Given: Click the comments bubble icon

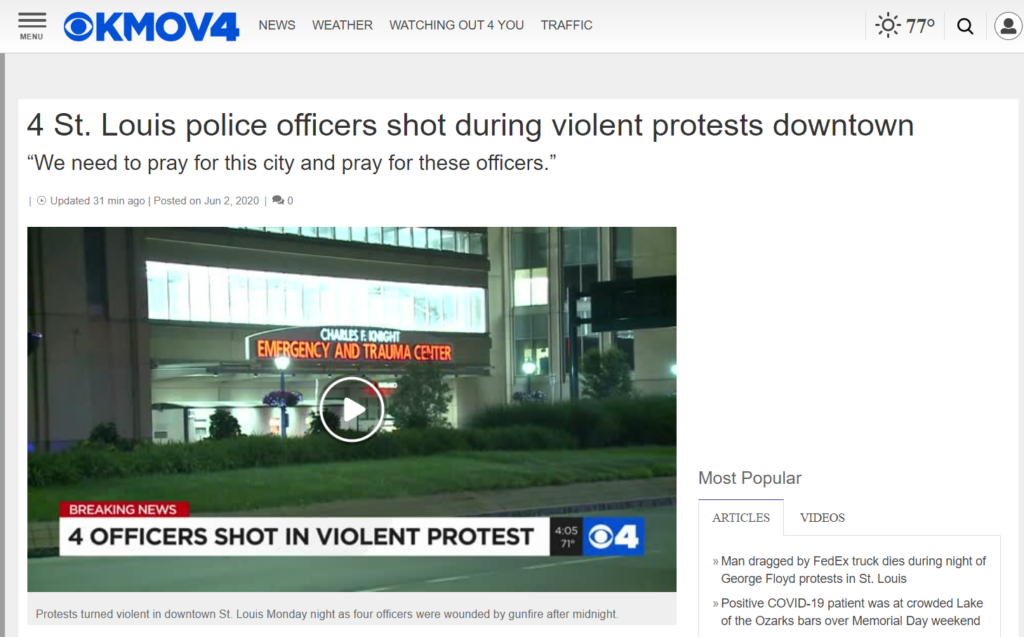Looking at the screenshot, I should tap(278, 201).
